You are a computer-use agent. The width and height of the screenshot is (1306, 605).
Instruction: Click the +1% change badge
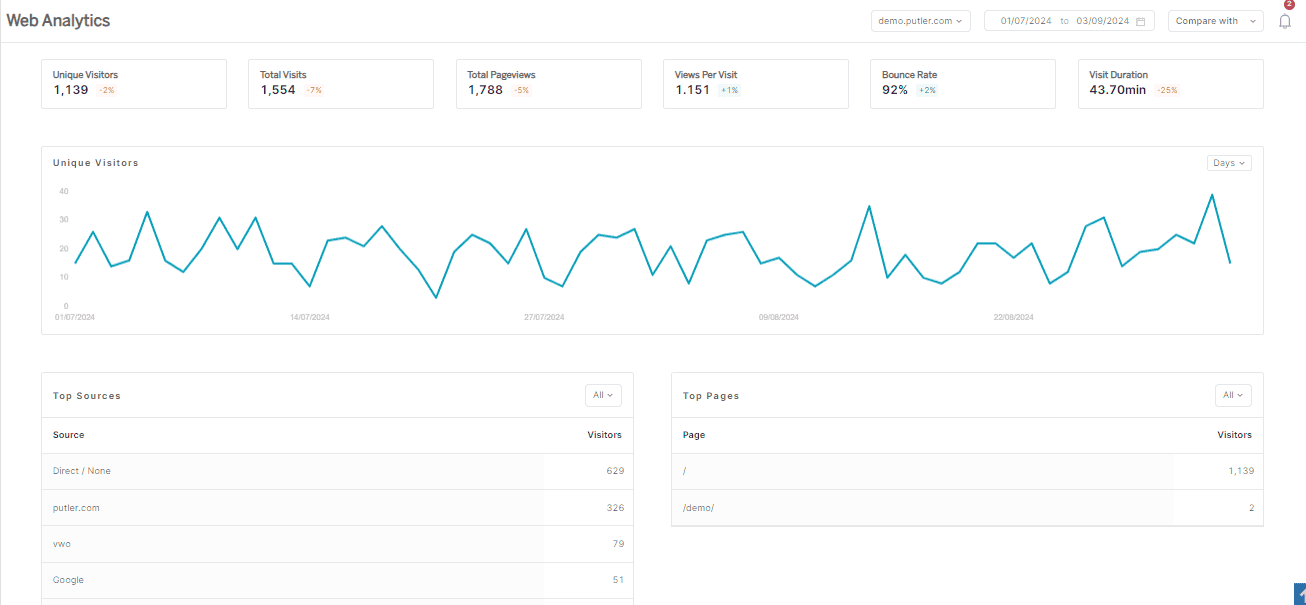729,90
